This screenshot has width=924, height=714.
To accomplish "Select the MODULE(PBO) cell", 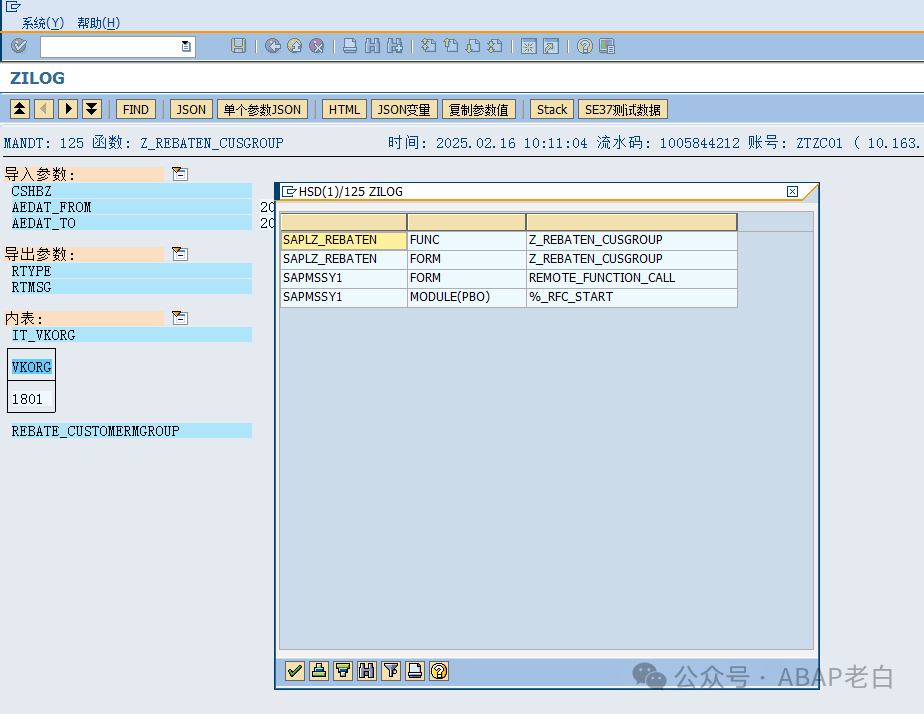I will click(466, 296).
